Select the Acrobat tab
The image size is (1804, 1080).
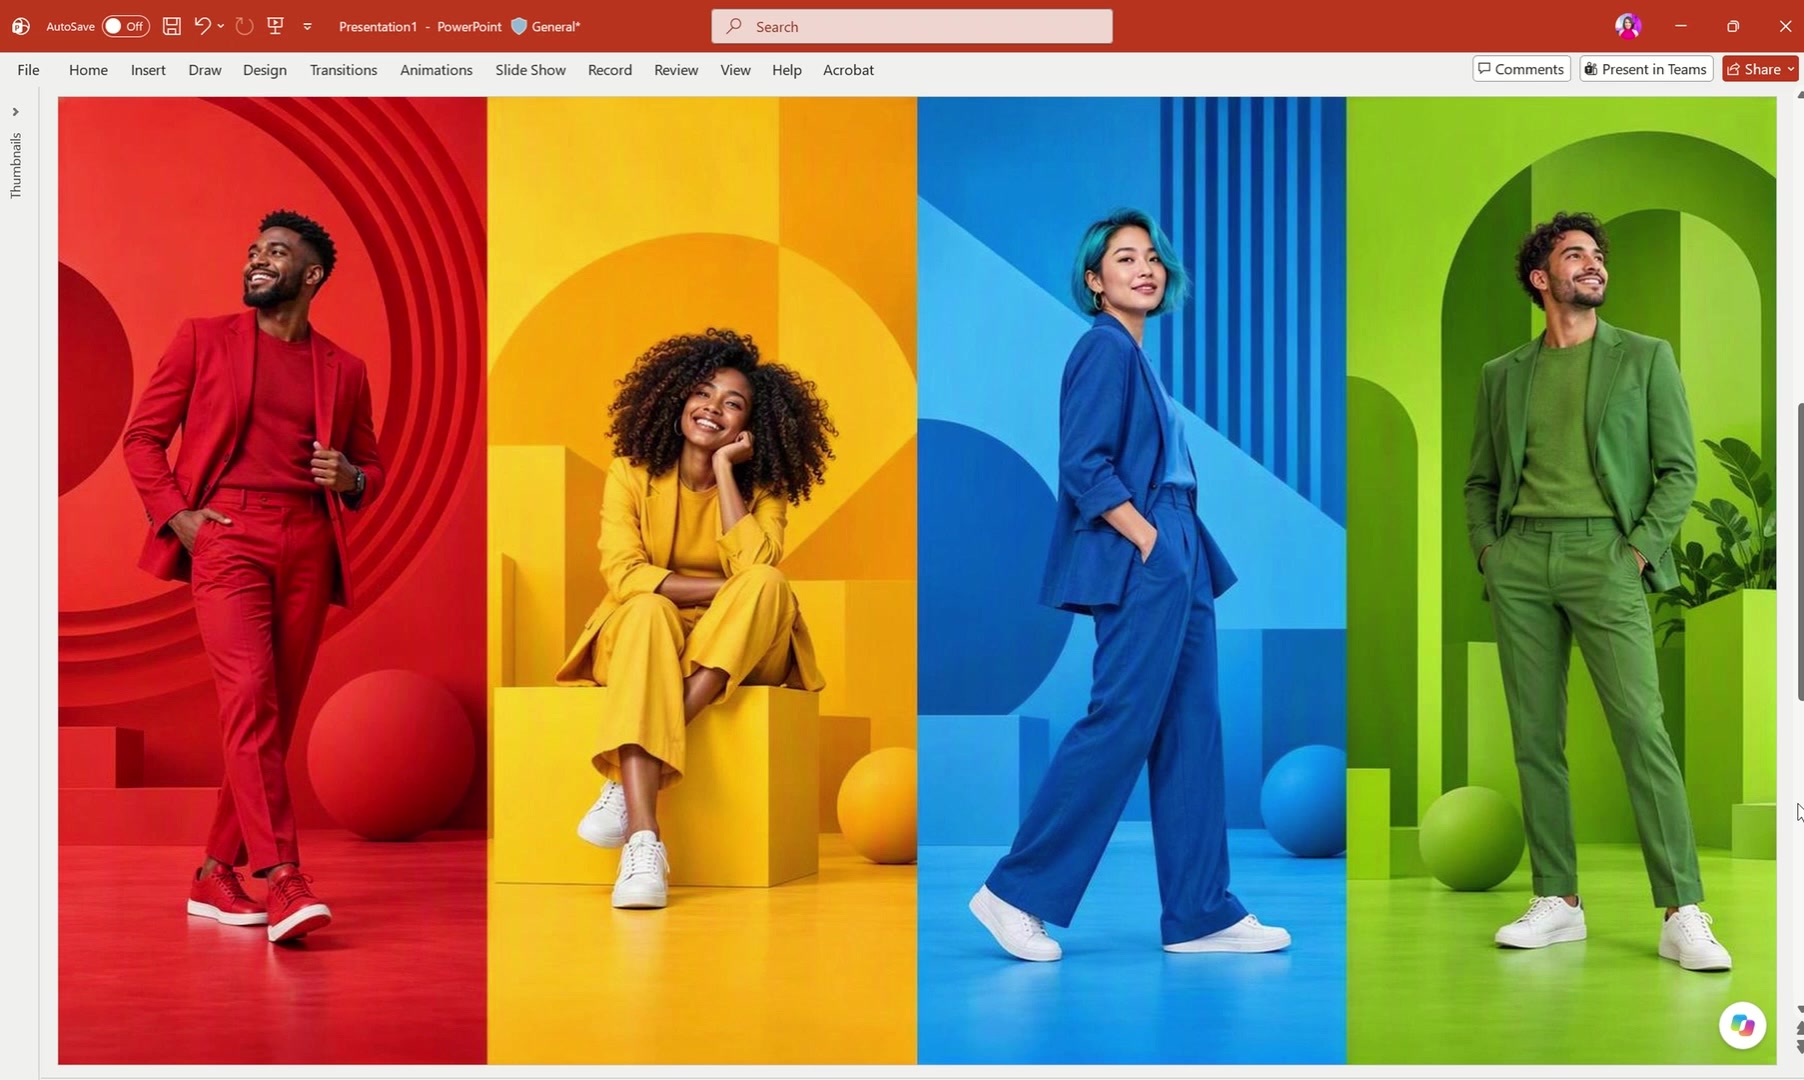pos(848,70)
